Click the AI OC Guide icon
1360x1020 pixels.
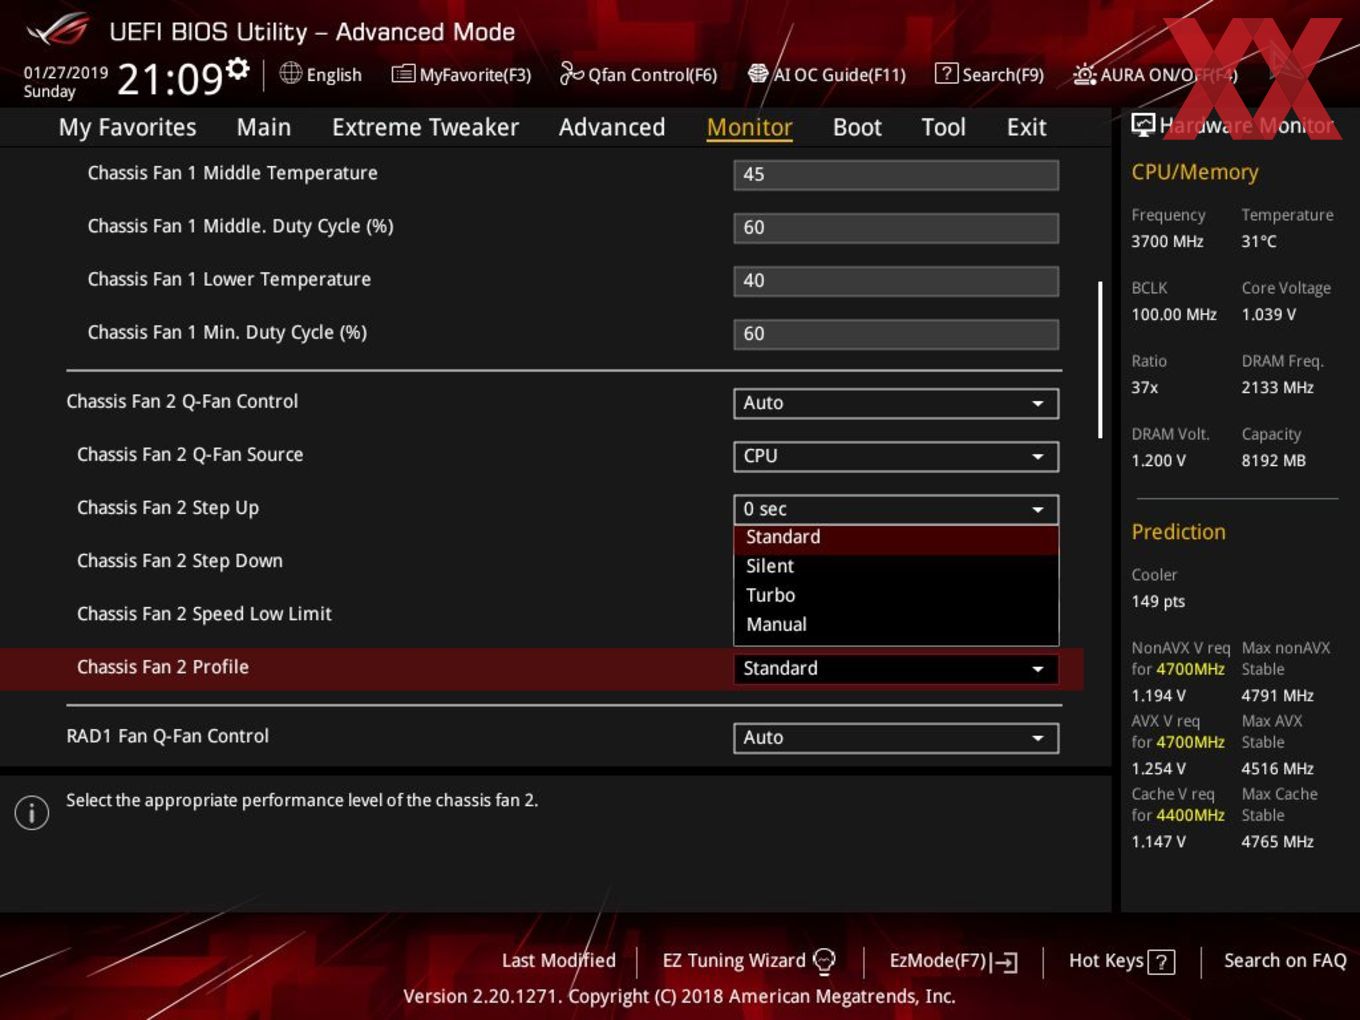758,74
